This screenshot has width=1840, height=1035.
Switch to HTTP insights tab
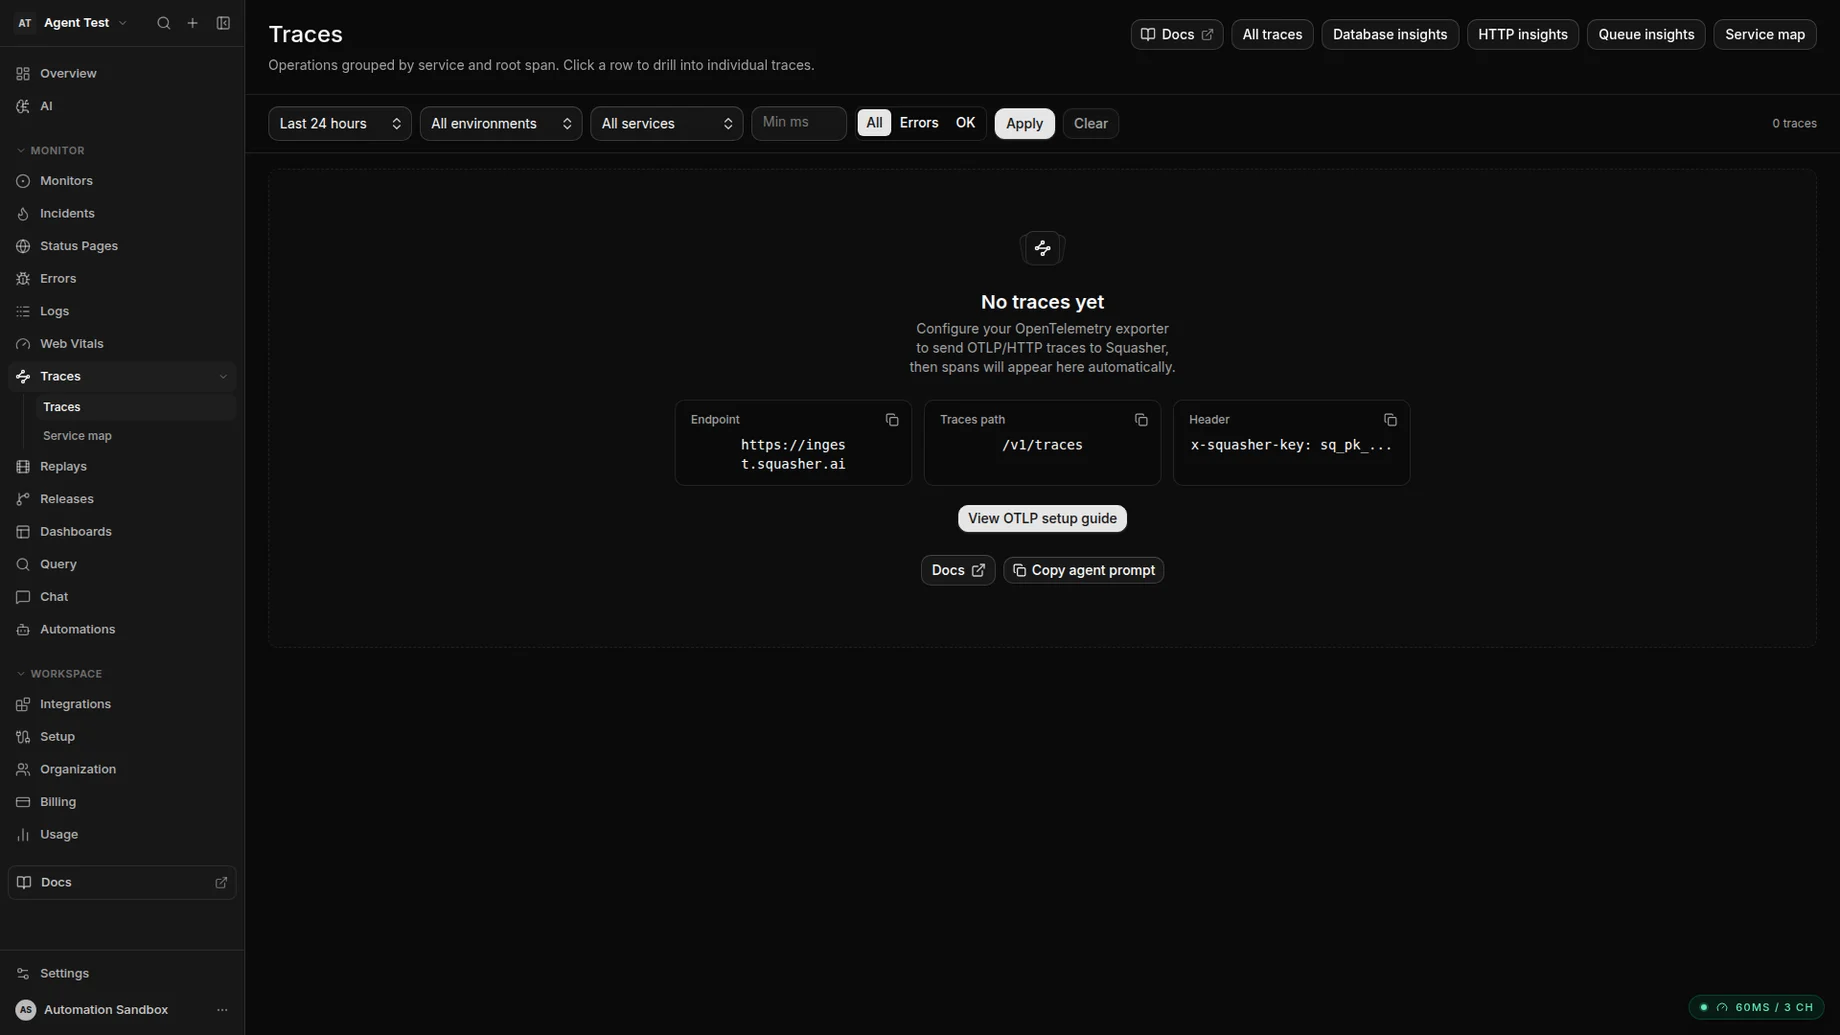pyautogui.click(x=1523, y=35)
